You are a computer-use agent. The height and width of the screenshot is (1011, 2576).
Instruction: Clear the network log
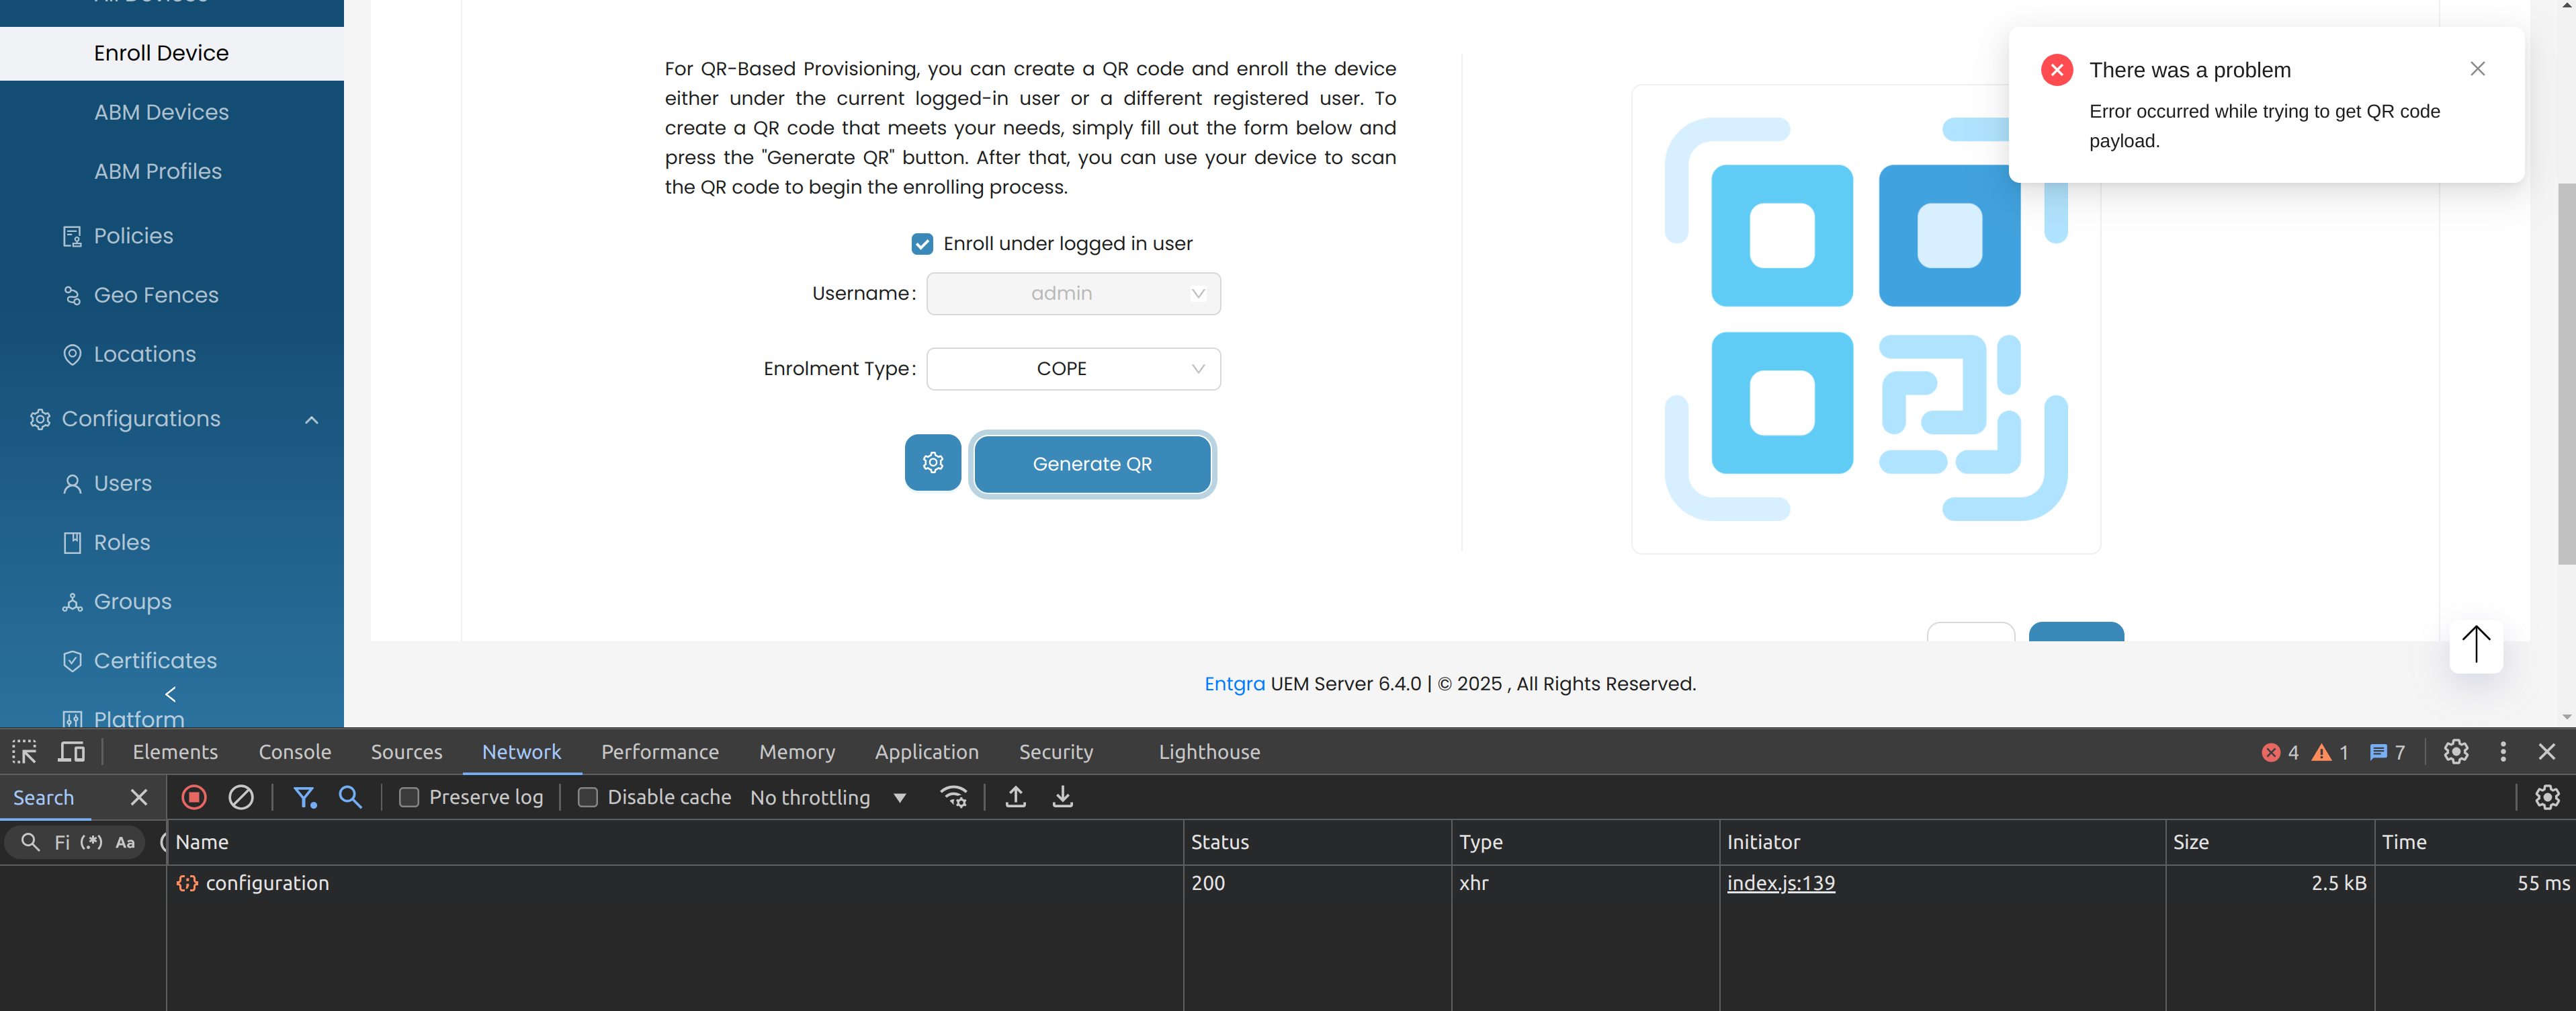(x=241, y=798)
